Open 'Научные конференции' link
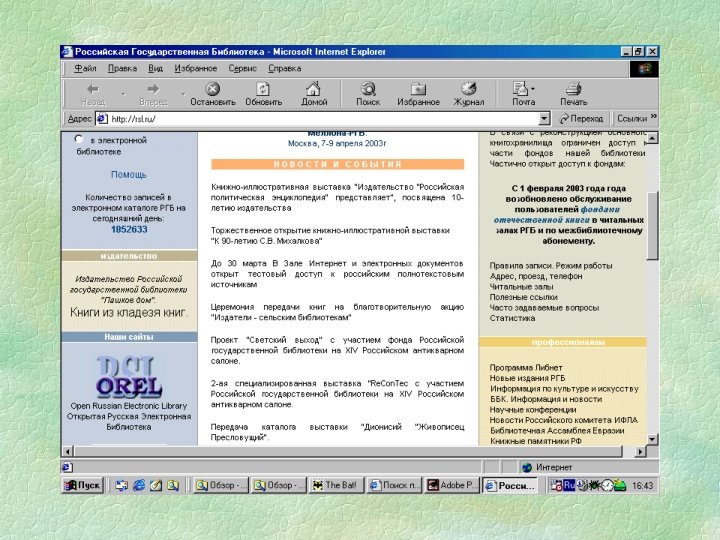This screenshot has height=540, width=720. coord(533,410)
